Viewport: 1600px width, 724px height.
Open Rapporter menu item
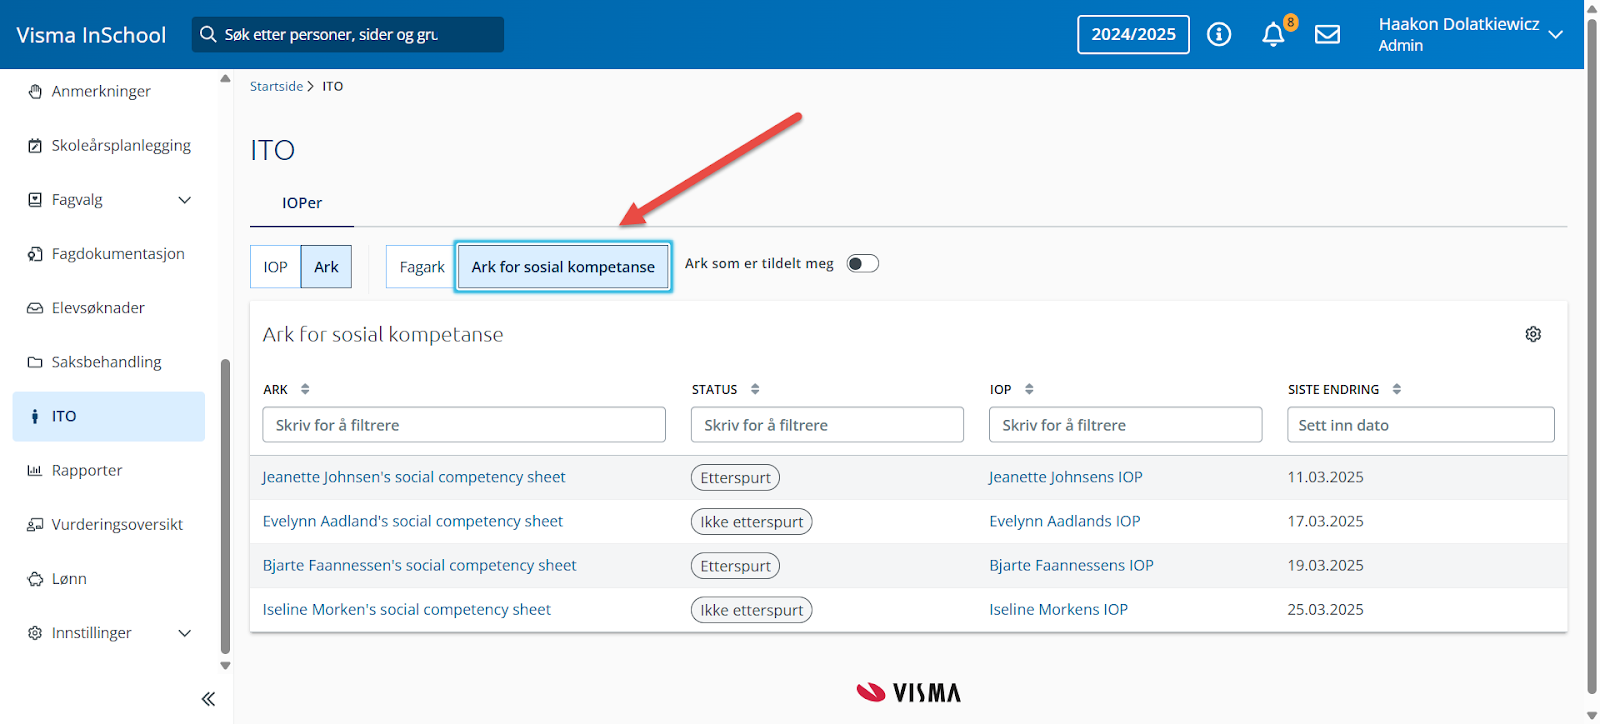point(87,470)
